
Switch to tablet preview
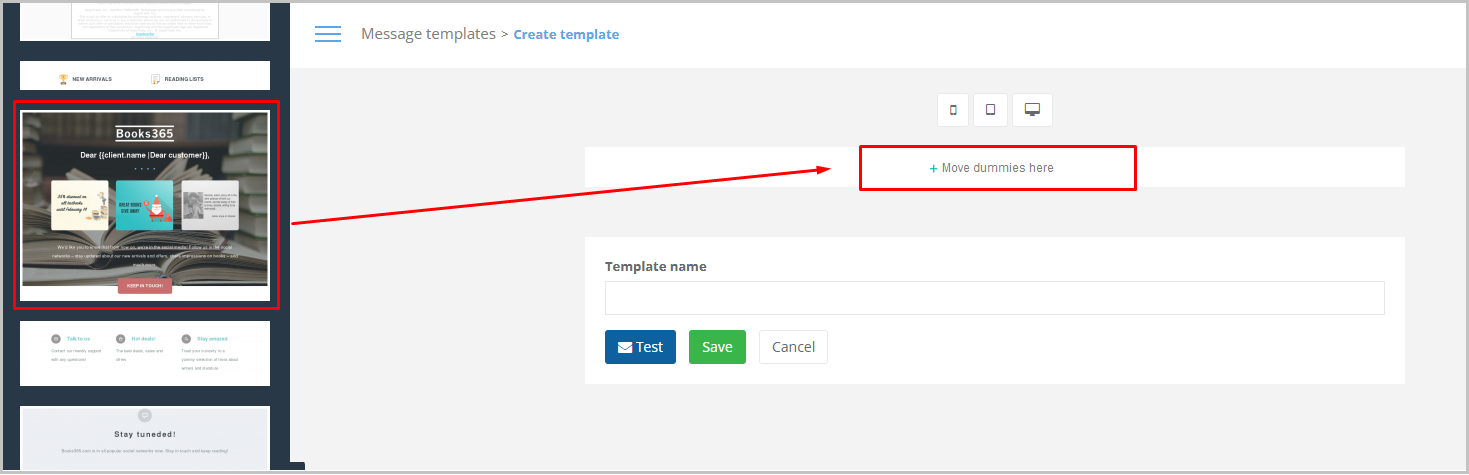(990, 110)
